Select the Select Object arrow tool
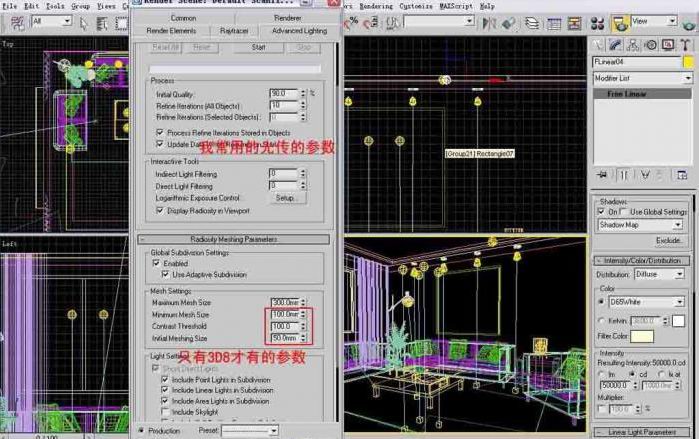The width and height of the screenshot is (699, 439). [84, 21]
